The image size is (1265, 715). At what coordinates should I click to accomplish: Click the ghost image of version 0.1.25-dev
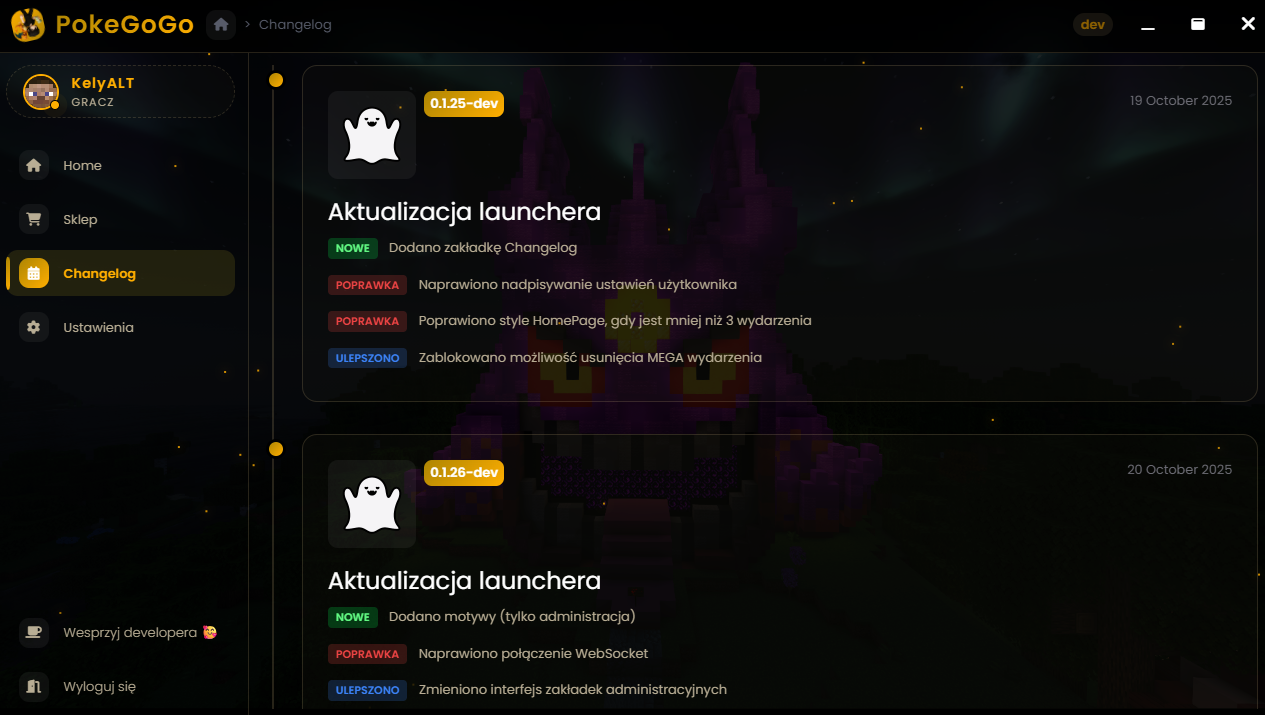tap(372, 135)
